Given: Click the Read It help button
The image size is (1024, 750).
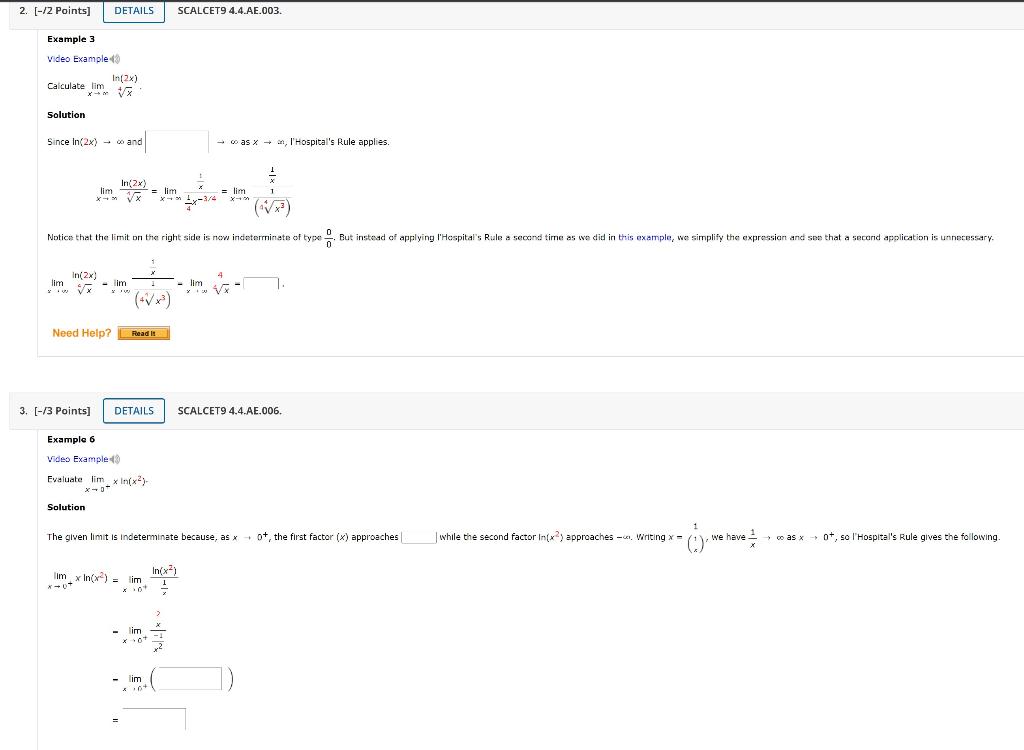Looking at the screenshot, I should tap(144, 333).
